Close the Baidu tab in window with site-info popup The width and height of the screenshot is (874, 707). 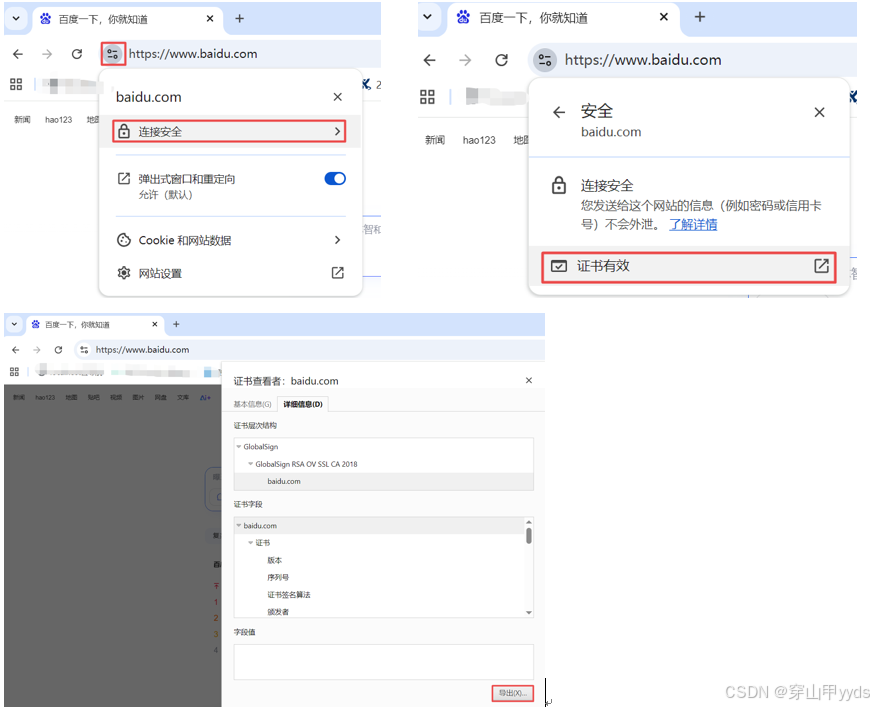point(210,18)
